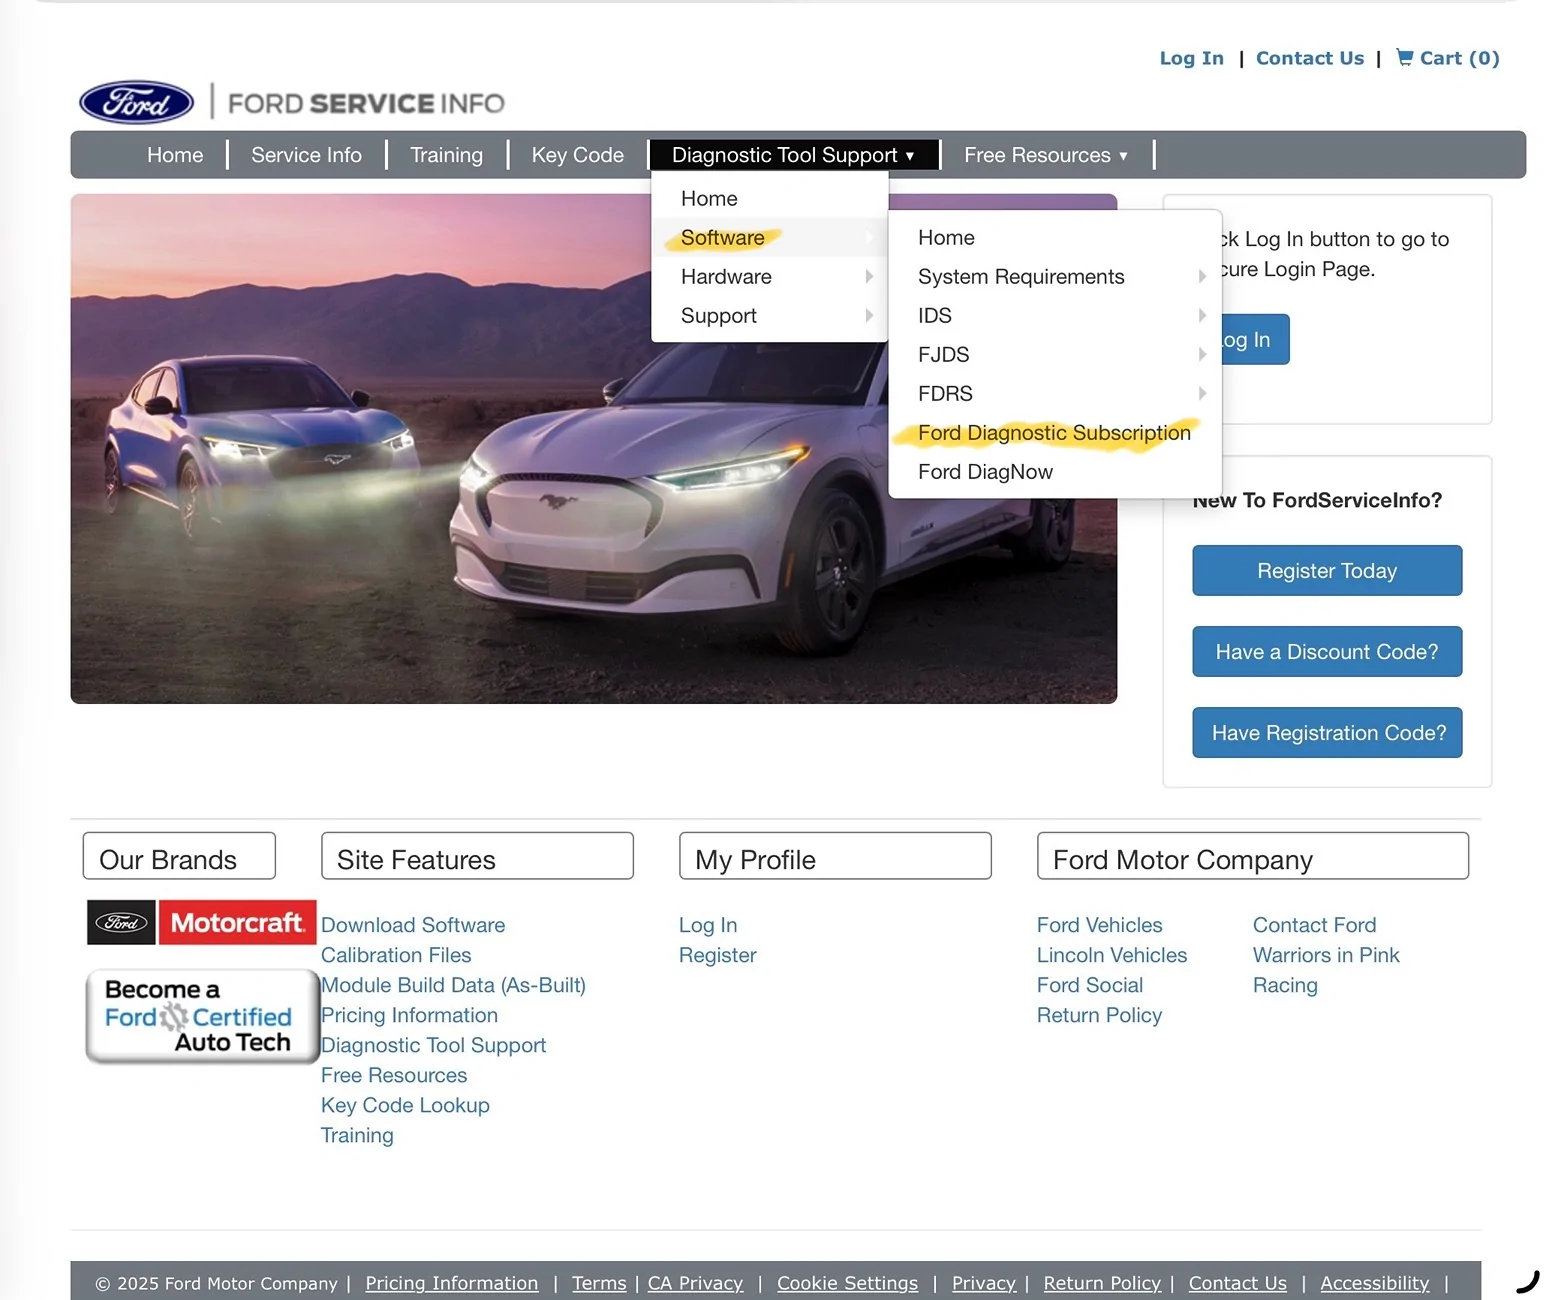Click Log In under My Profile
Image resolution: width=1546 pixels, height=1300 pixels.
coord(708,925)
